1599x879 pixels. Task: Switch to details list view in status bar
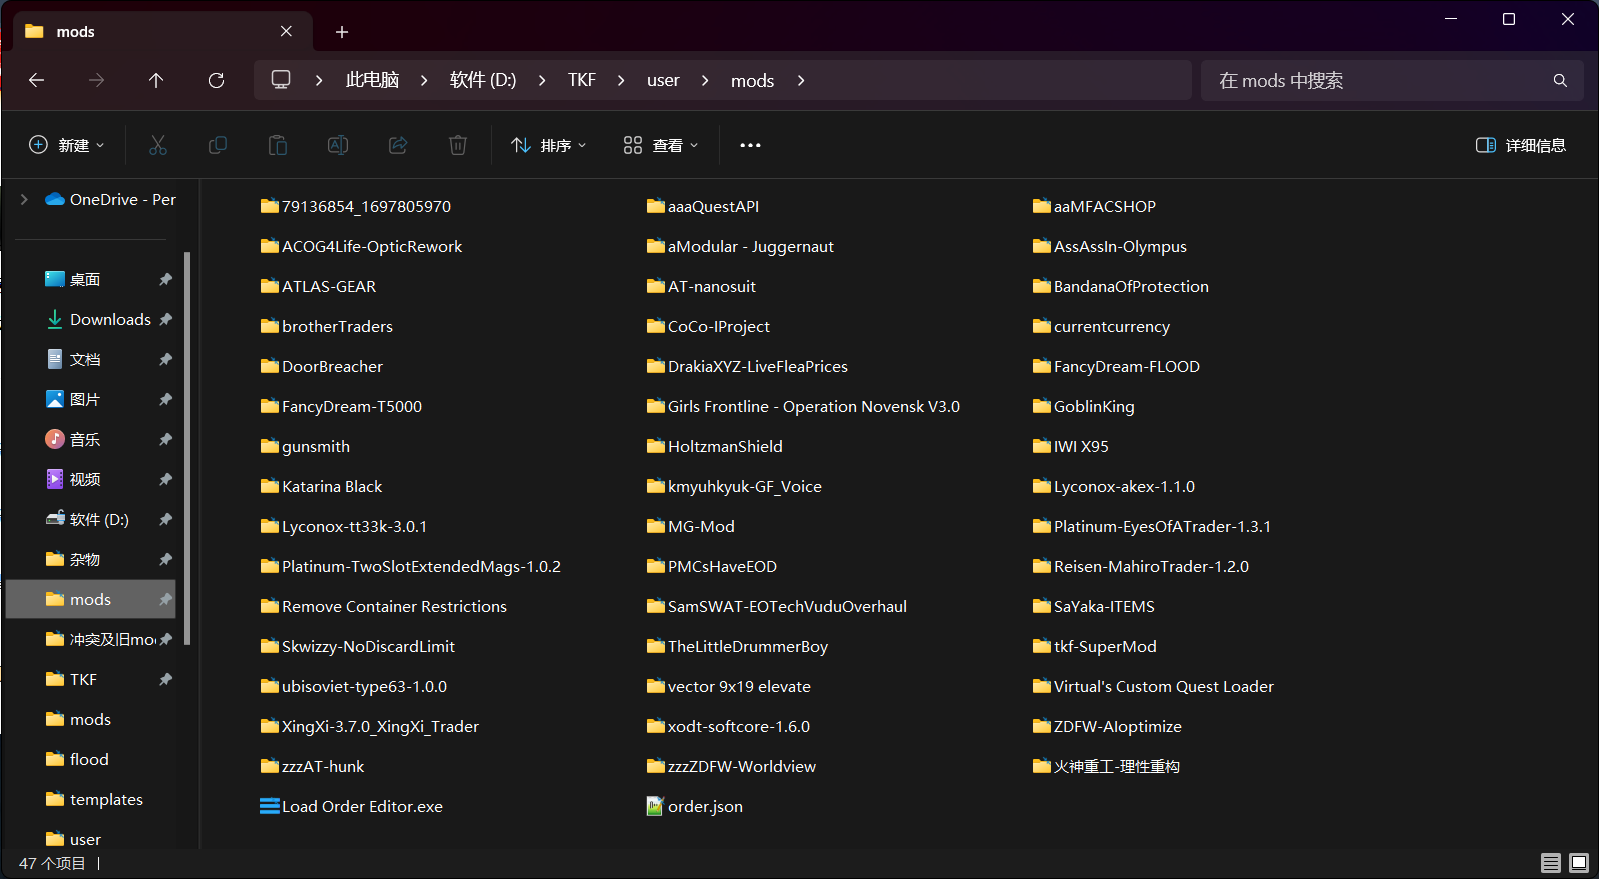click(x=1551, y=863)
